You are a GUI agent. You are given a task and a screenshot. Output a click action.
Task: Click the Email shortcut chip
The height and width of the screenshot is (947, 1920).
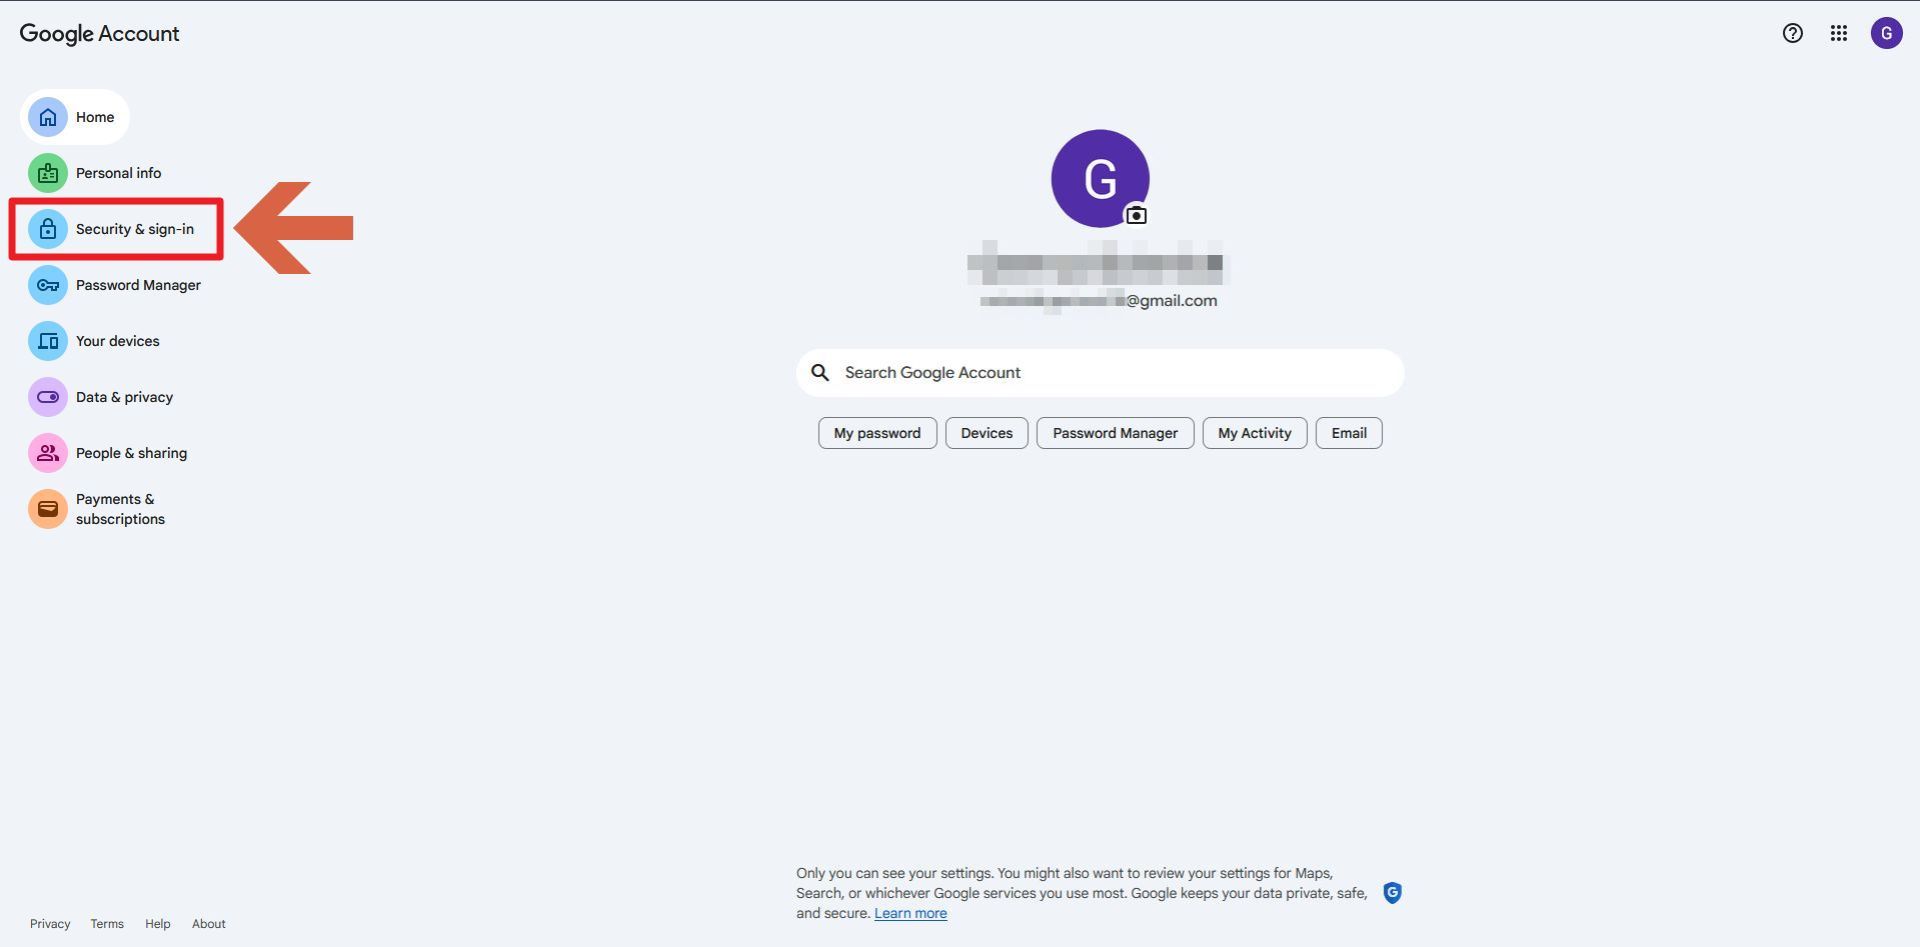pyautogui.click(x=1348, y=433)
